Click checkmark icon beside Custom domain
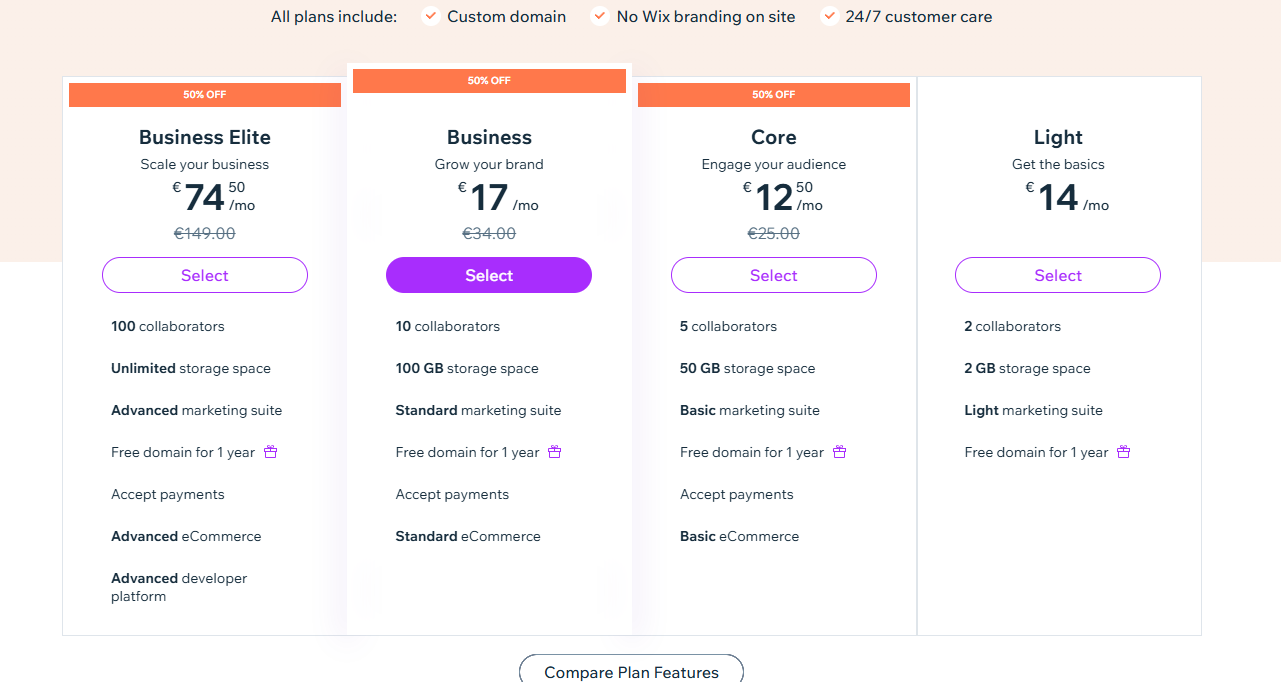The image size is (1281, 682). (x=431, y=16)
